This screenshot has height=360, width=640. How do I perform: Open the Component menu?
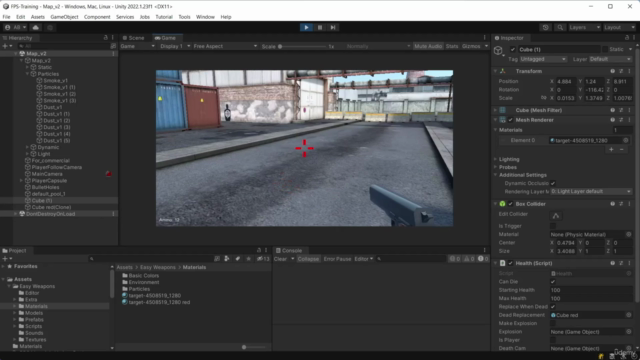point(97,17)
